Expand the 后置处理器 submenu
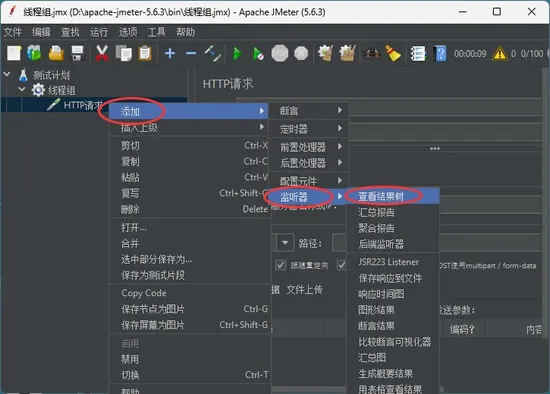Screen dimensions: 550x394 [309, 163]
